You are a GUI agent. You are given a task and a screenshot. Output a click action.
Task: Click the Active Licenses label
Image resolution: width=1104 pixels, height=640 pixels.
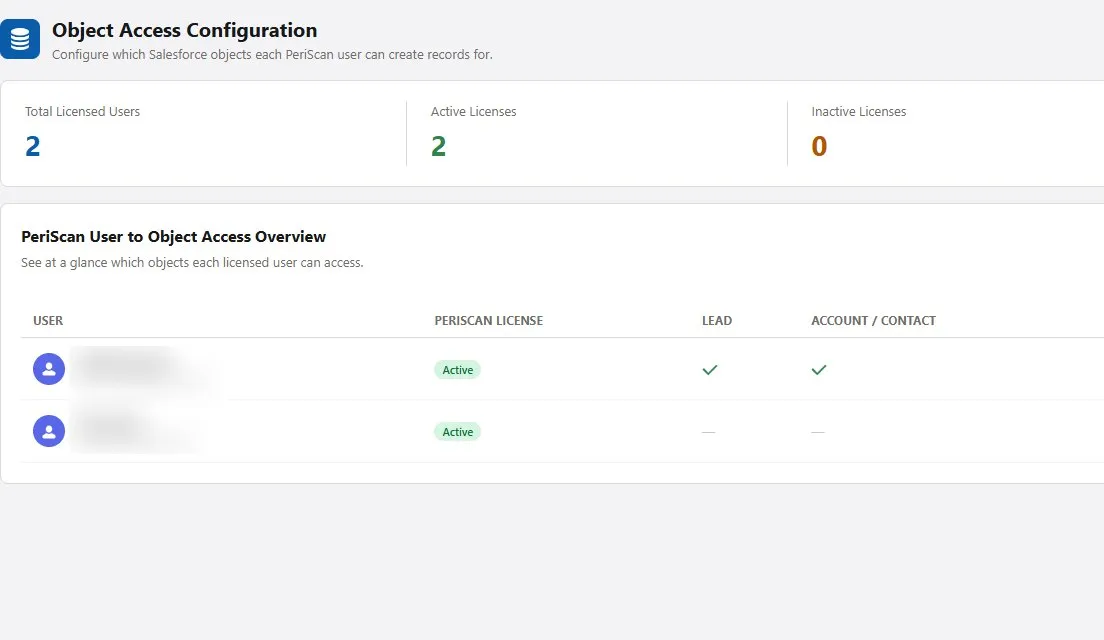tap(473, 111)
